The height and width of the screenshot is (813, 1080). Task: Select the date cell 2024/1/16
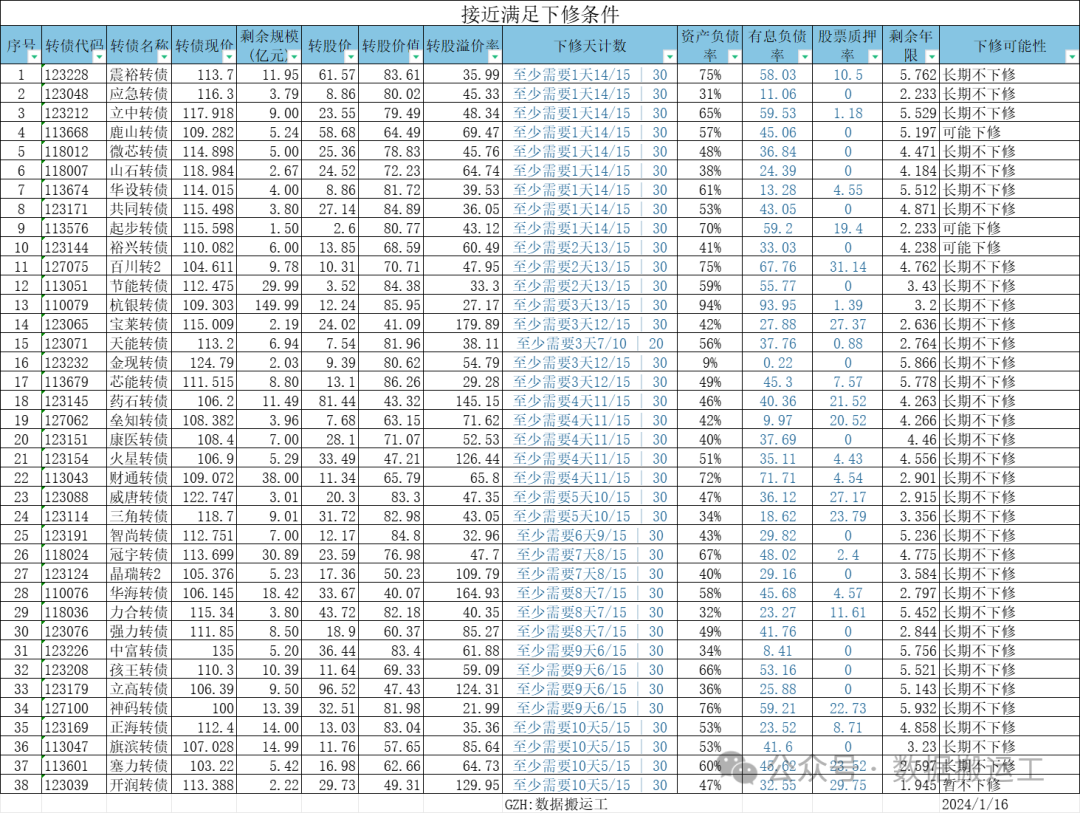coord(1009,804)
